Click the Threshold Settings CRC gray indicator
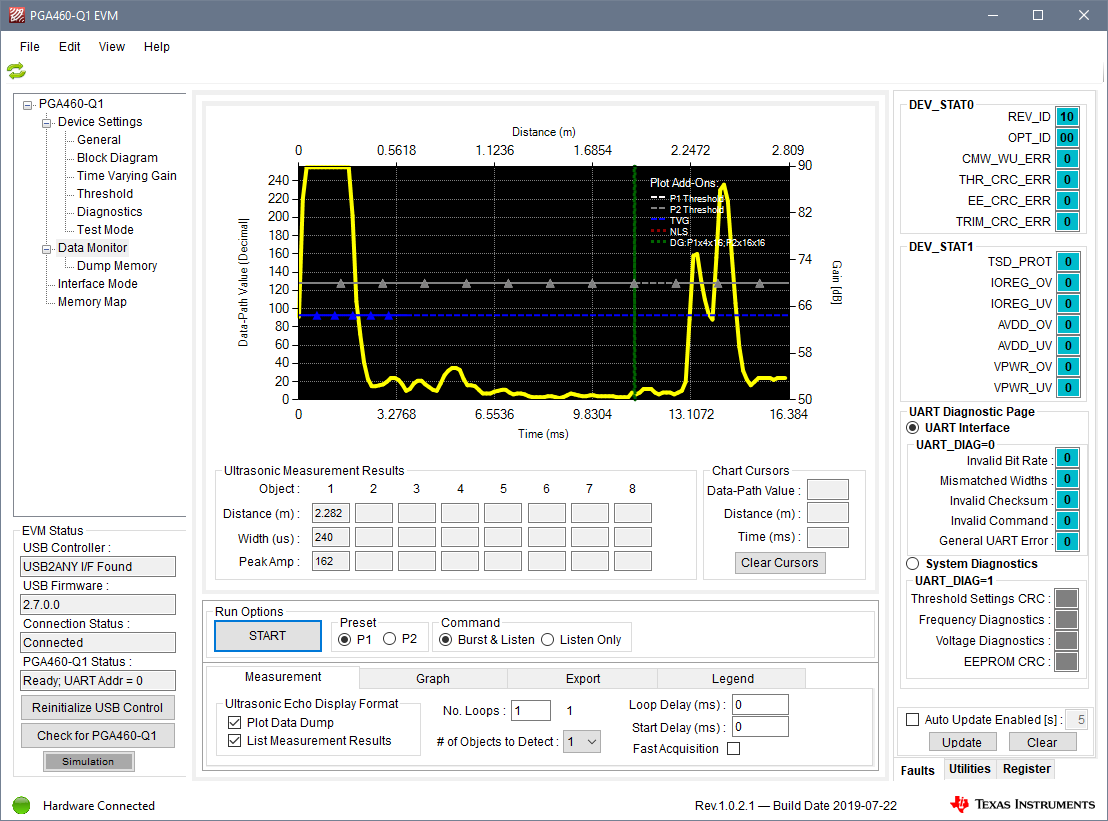Viewport: 1108px width, 821px height. pos(1066,598)
